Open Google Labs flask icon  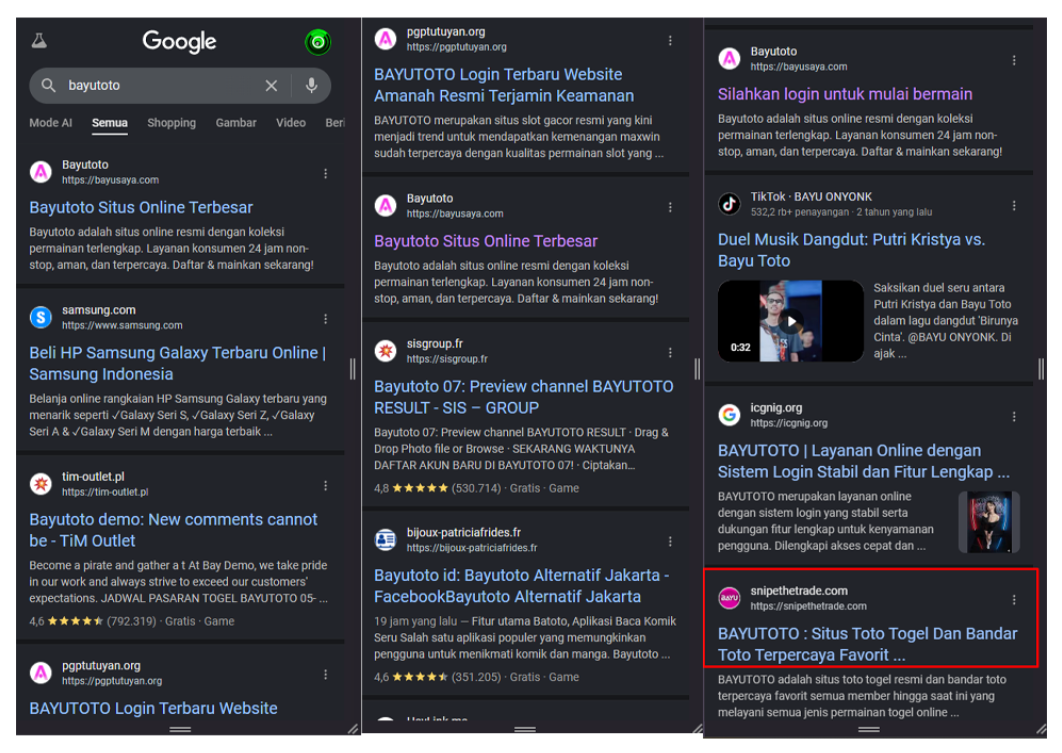click(39, 41)
